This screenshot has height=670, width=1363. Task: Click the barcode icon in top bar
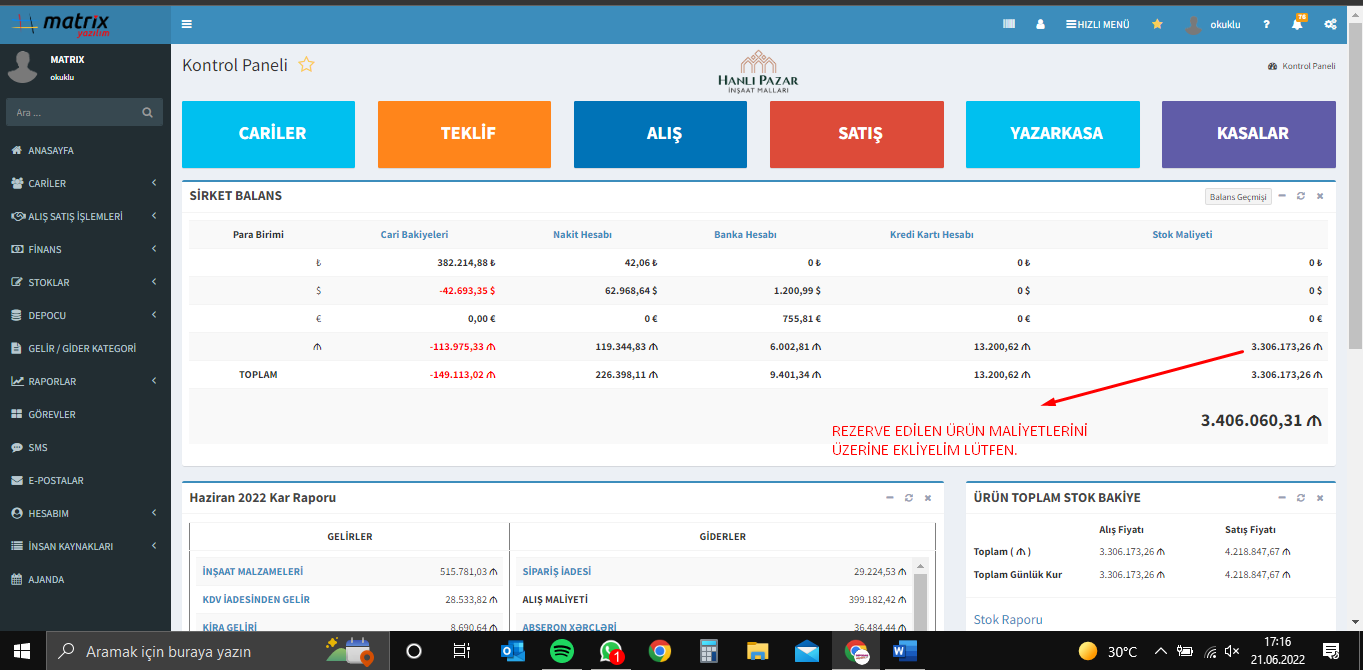[1009, 24]
